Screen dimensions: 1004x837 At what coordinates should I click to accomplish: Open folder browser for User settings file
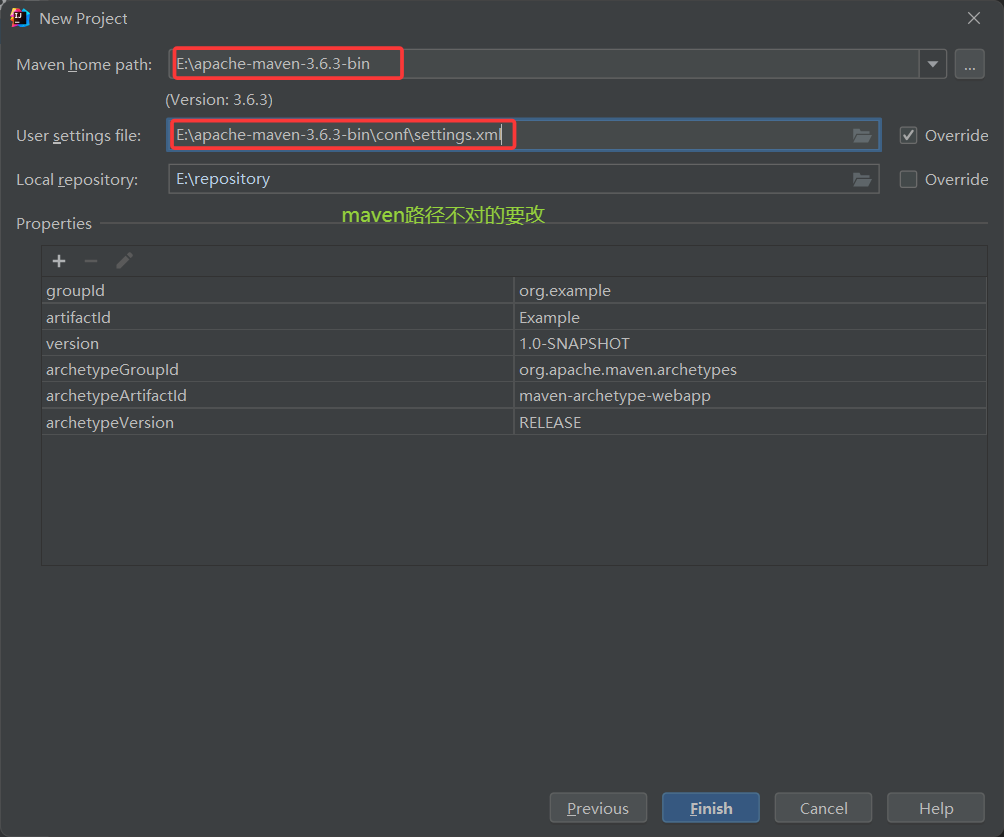pos(862,136)
